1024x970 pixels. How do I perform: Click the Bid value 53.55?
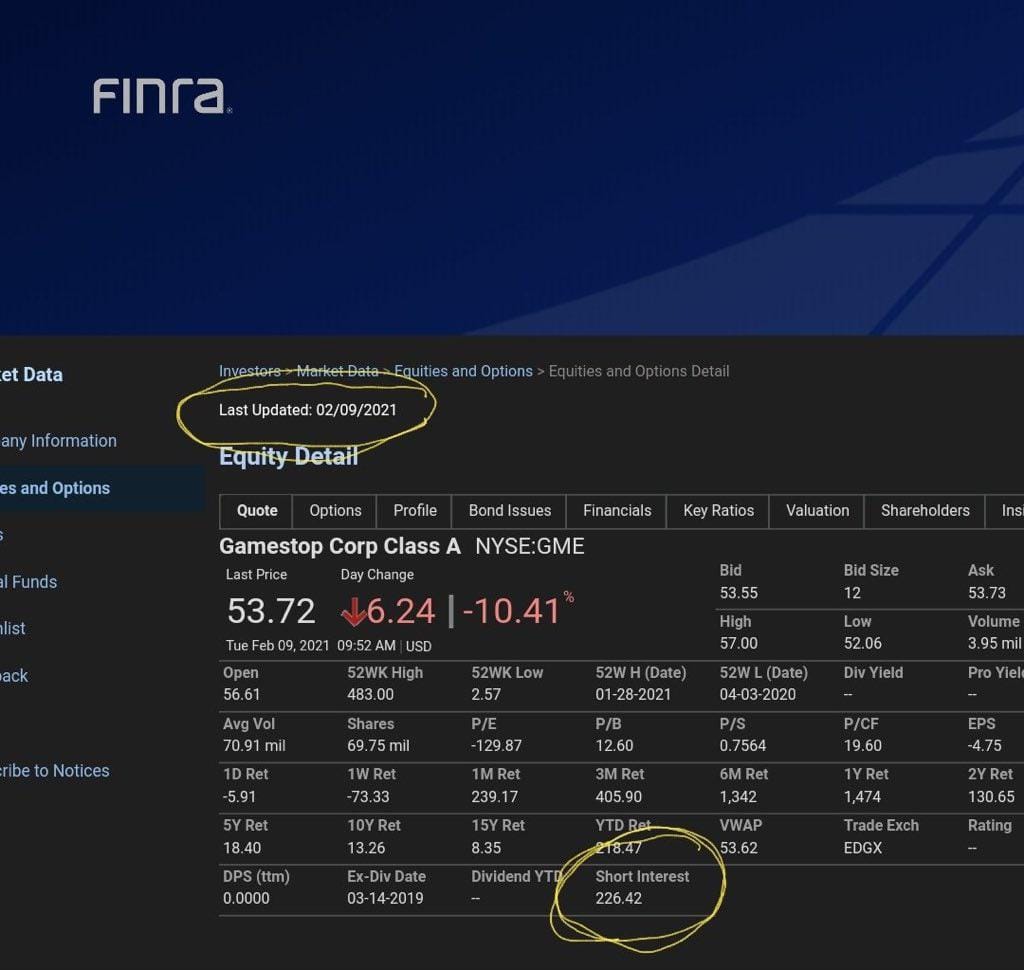(739, 593)
